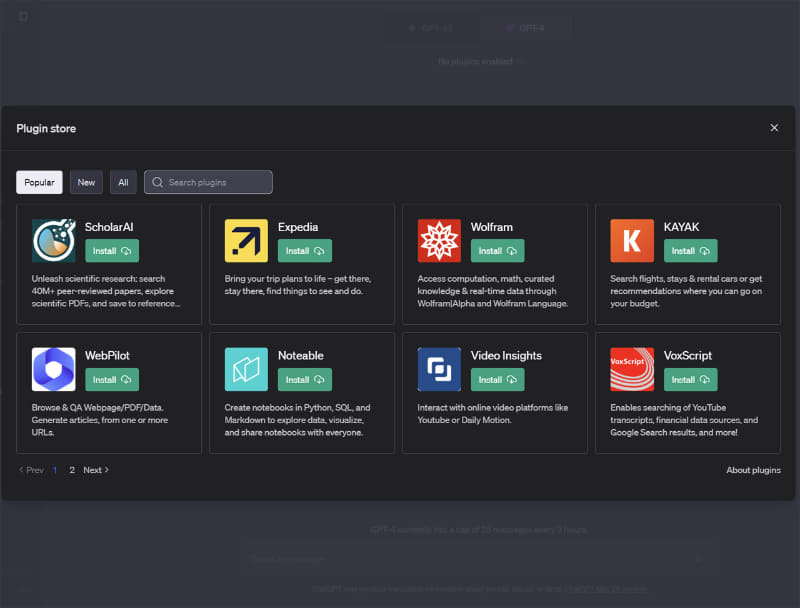Viewport: 800px width, 608px height.
Task: Open the About plugins link
Action: 753,470
